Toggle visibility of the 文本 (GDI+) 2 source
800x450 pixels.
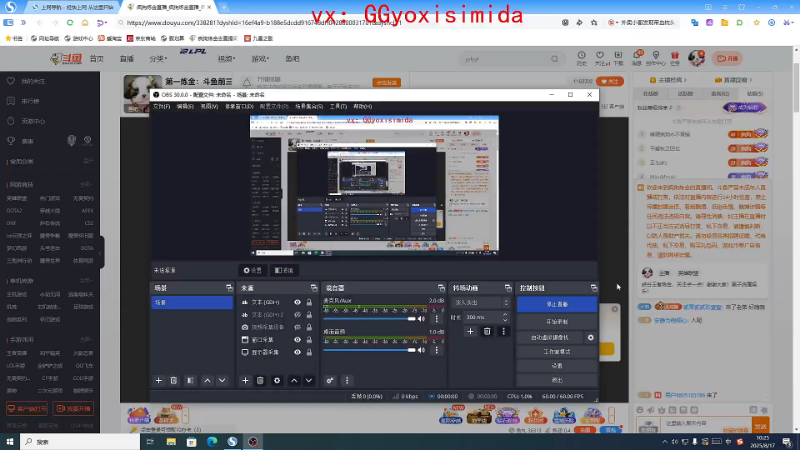(x=297, y=315)
